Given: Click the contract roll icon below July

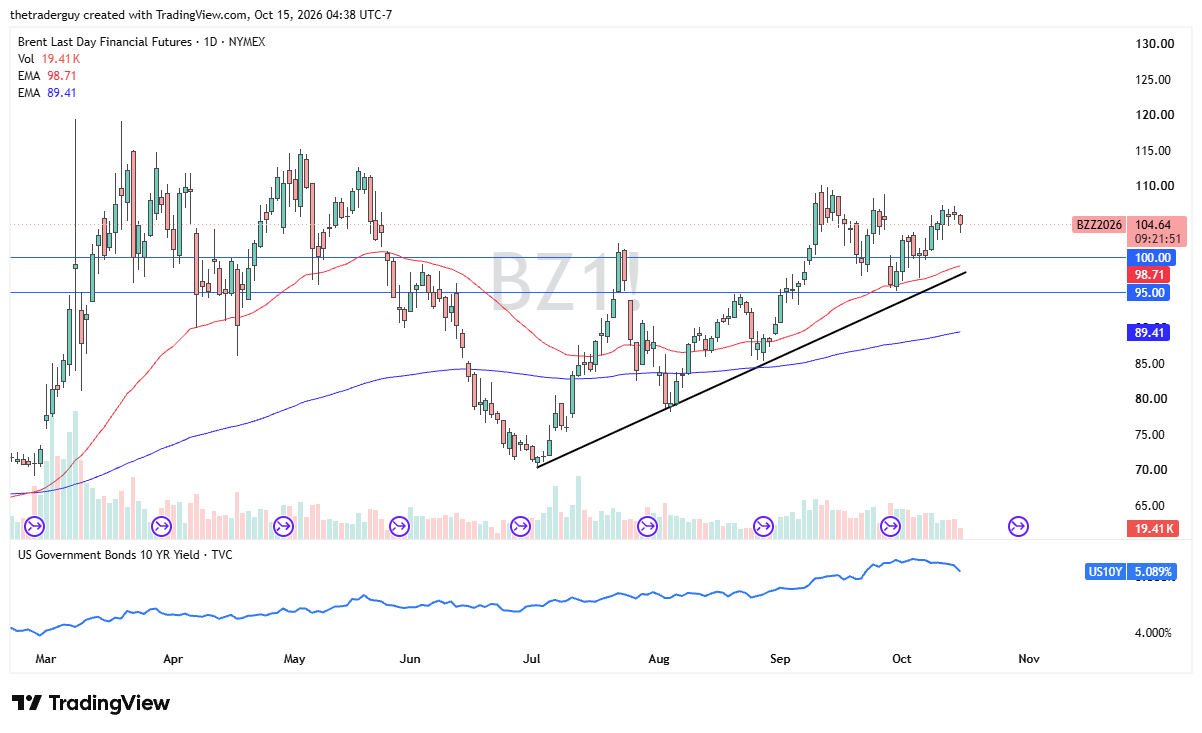Looking at the screenshot, I should coord(520,526).
